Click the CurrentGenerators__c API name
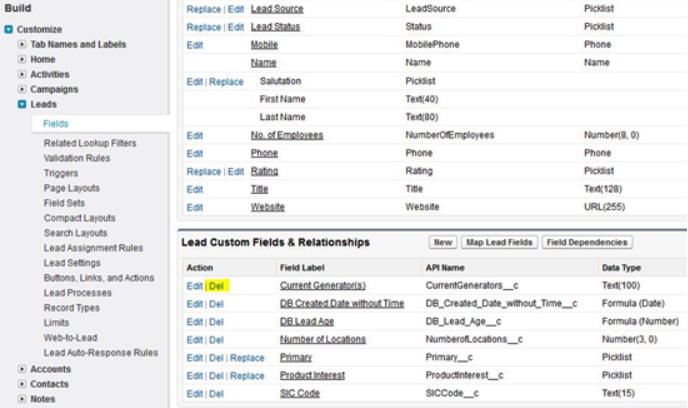Image resolution: width=688 pixels, height=408 pixels. point(472,285)
